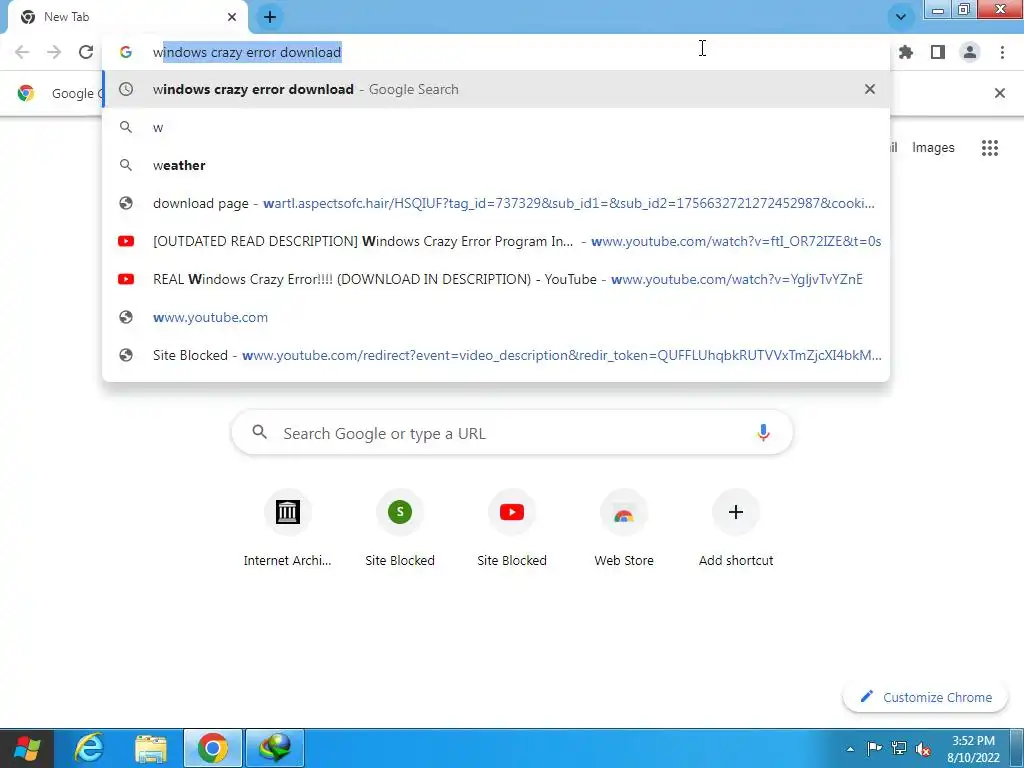Viewport: 1024px width, 768px height.
Task: Click the clock icon beside the first suggestion
Action: (x=126, y=89)
